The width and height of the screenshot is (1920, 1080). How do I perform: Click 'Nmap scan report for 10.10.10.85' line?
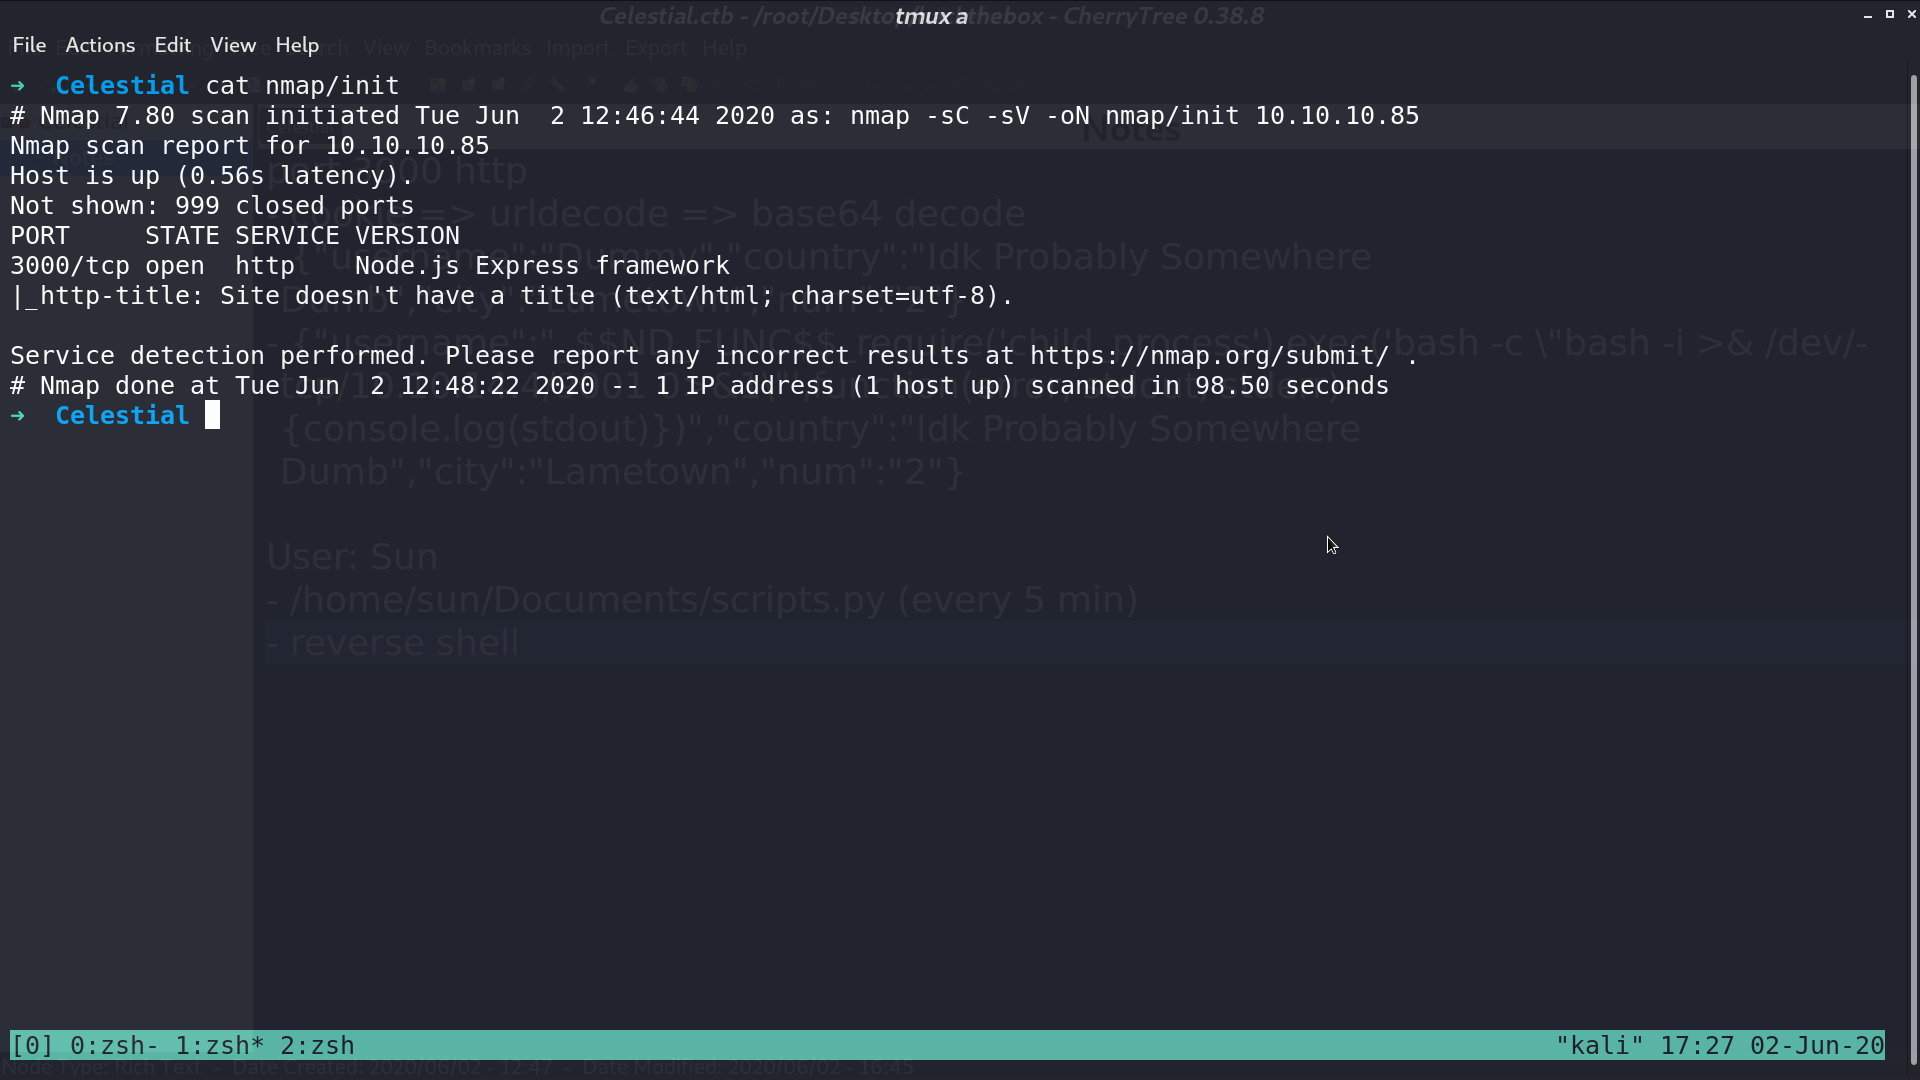coord(250,146)
